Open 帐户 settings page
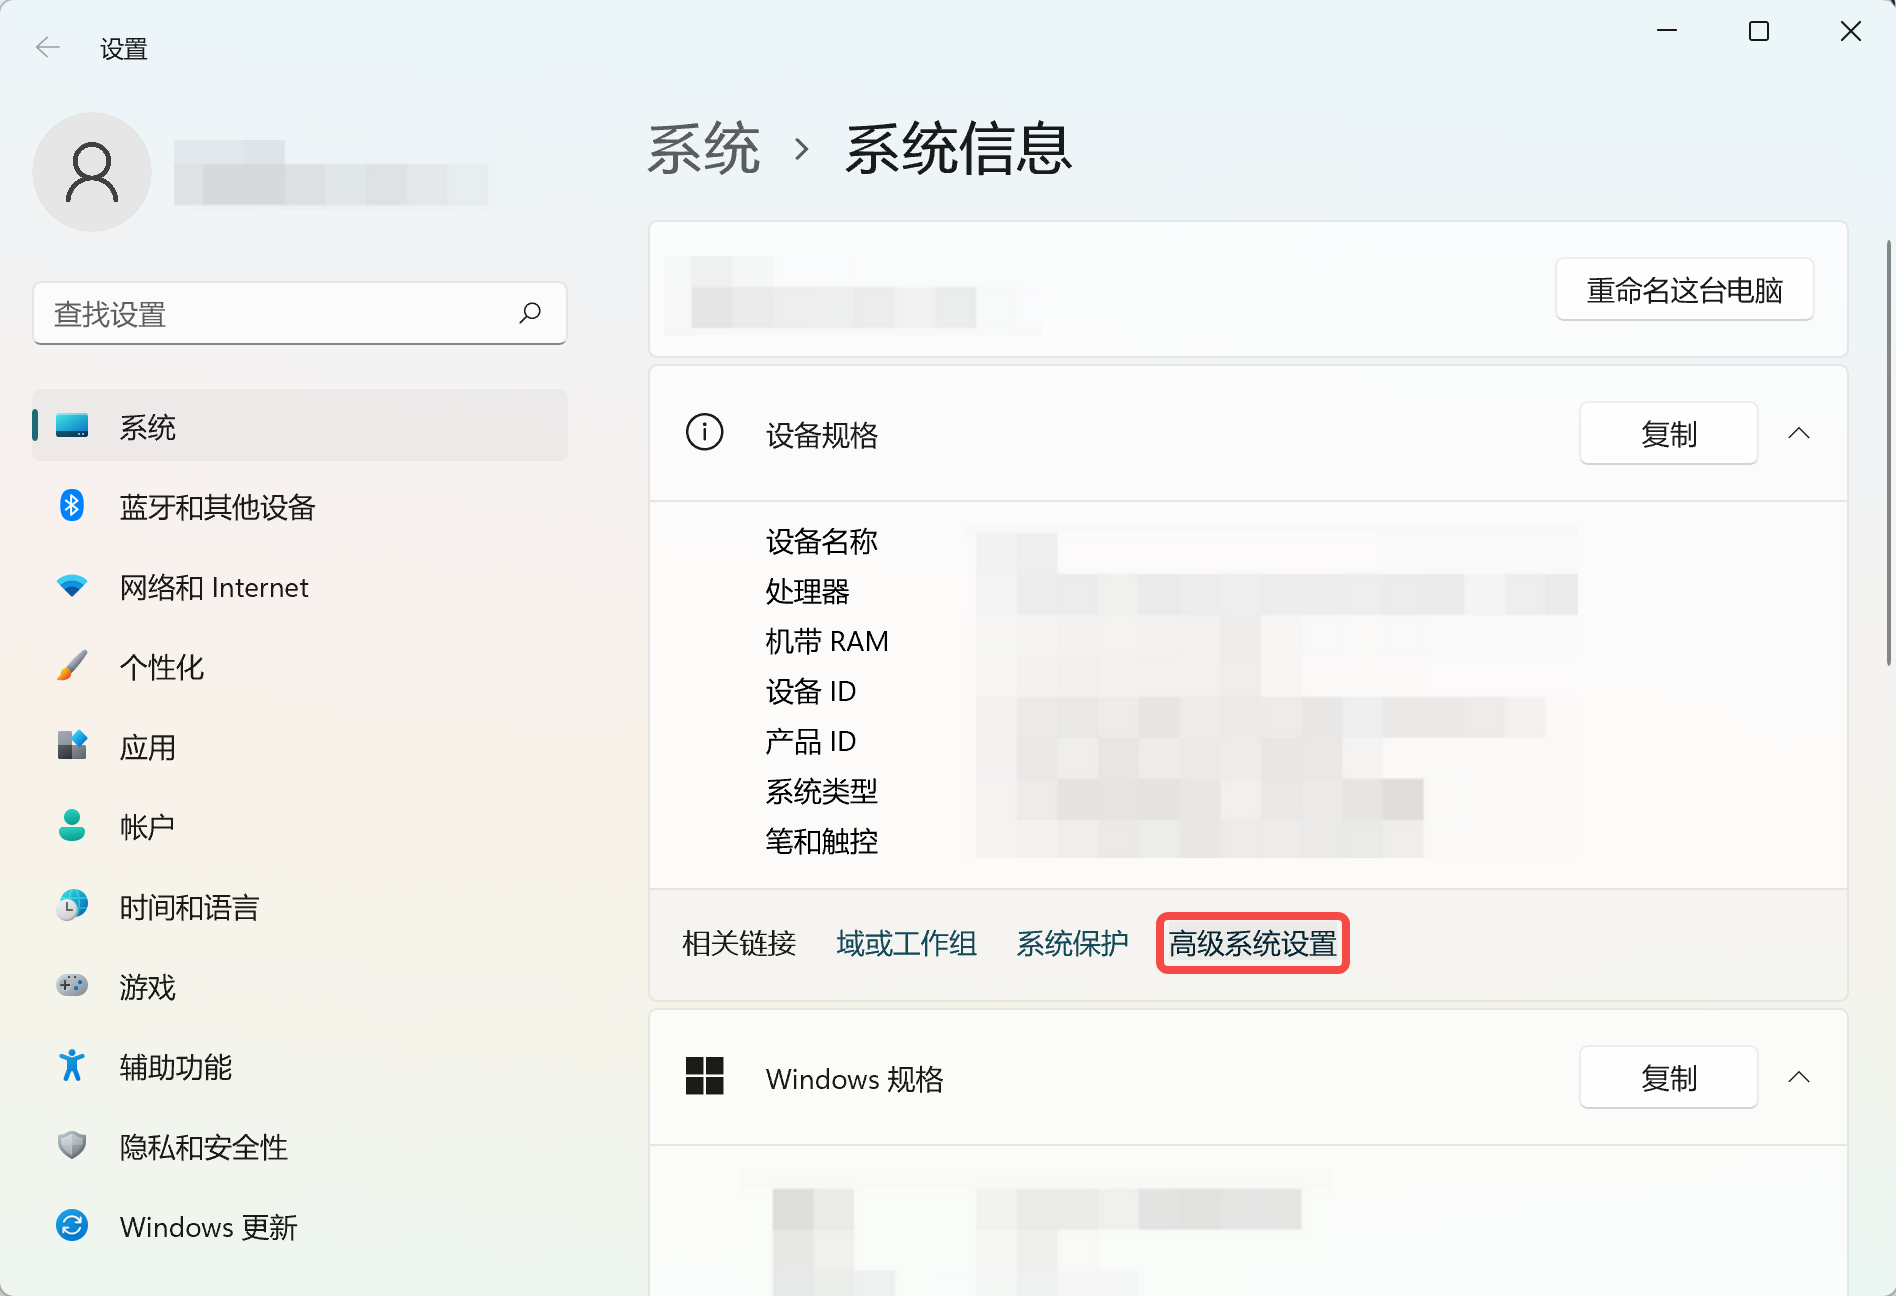 point(300,826)
